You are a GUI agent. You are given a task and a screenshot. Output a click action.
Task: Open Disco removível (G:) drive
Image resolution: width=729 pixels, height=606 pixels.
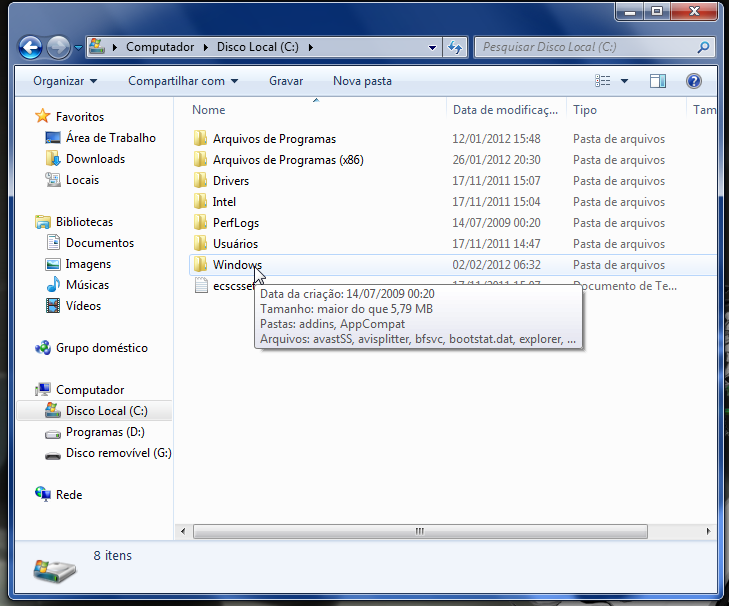coord(118,453)
